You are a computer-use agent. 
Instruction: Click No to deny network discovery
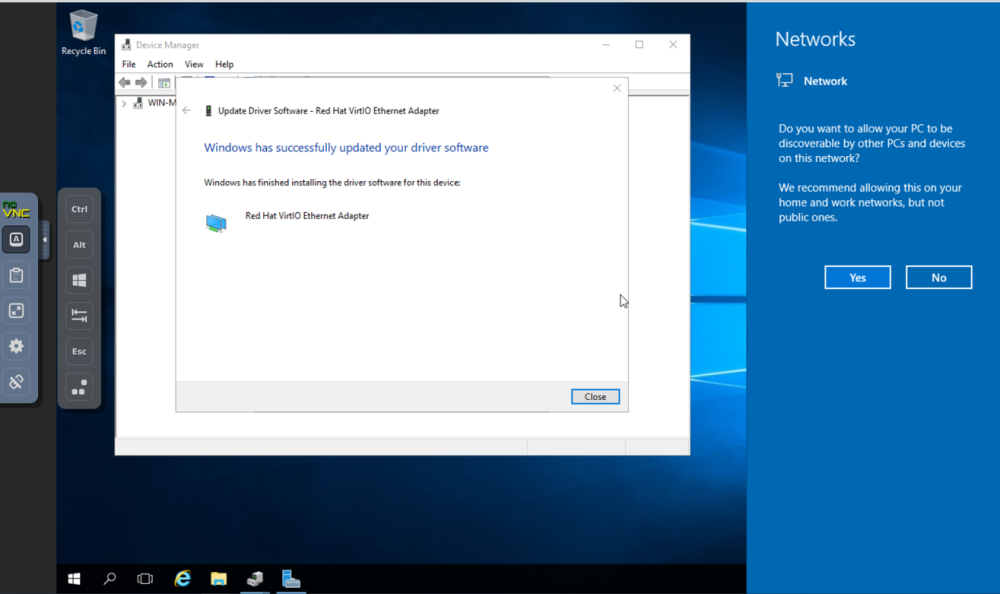939,278
